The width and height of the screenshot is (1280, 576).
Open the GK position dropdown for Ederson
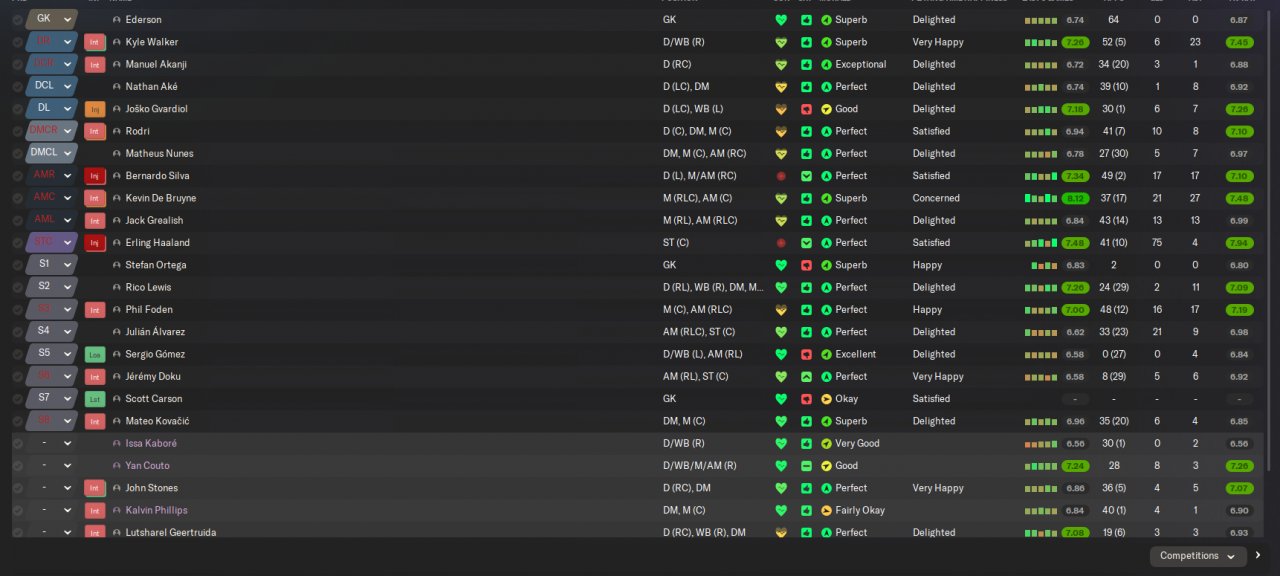tap(52, 19)
